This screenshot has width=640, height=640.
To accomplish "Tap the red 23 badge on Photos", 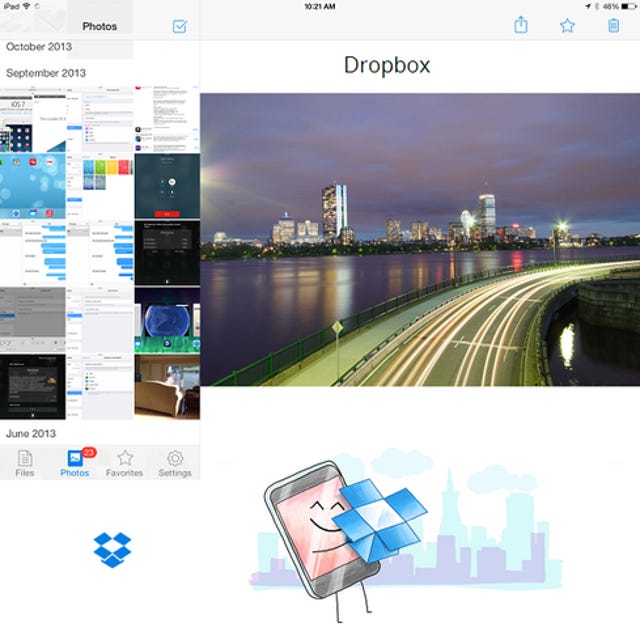I will pos(89,452).
